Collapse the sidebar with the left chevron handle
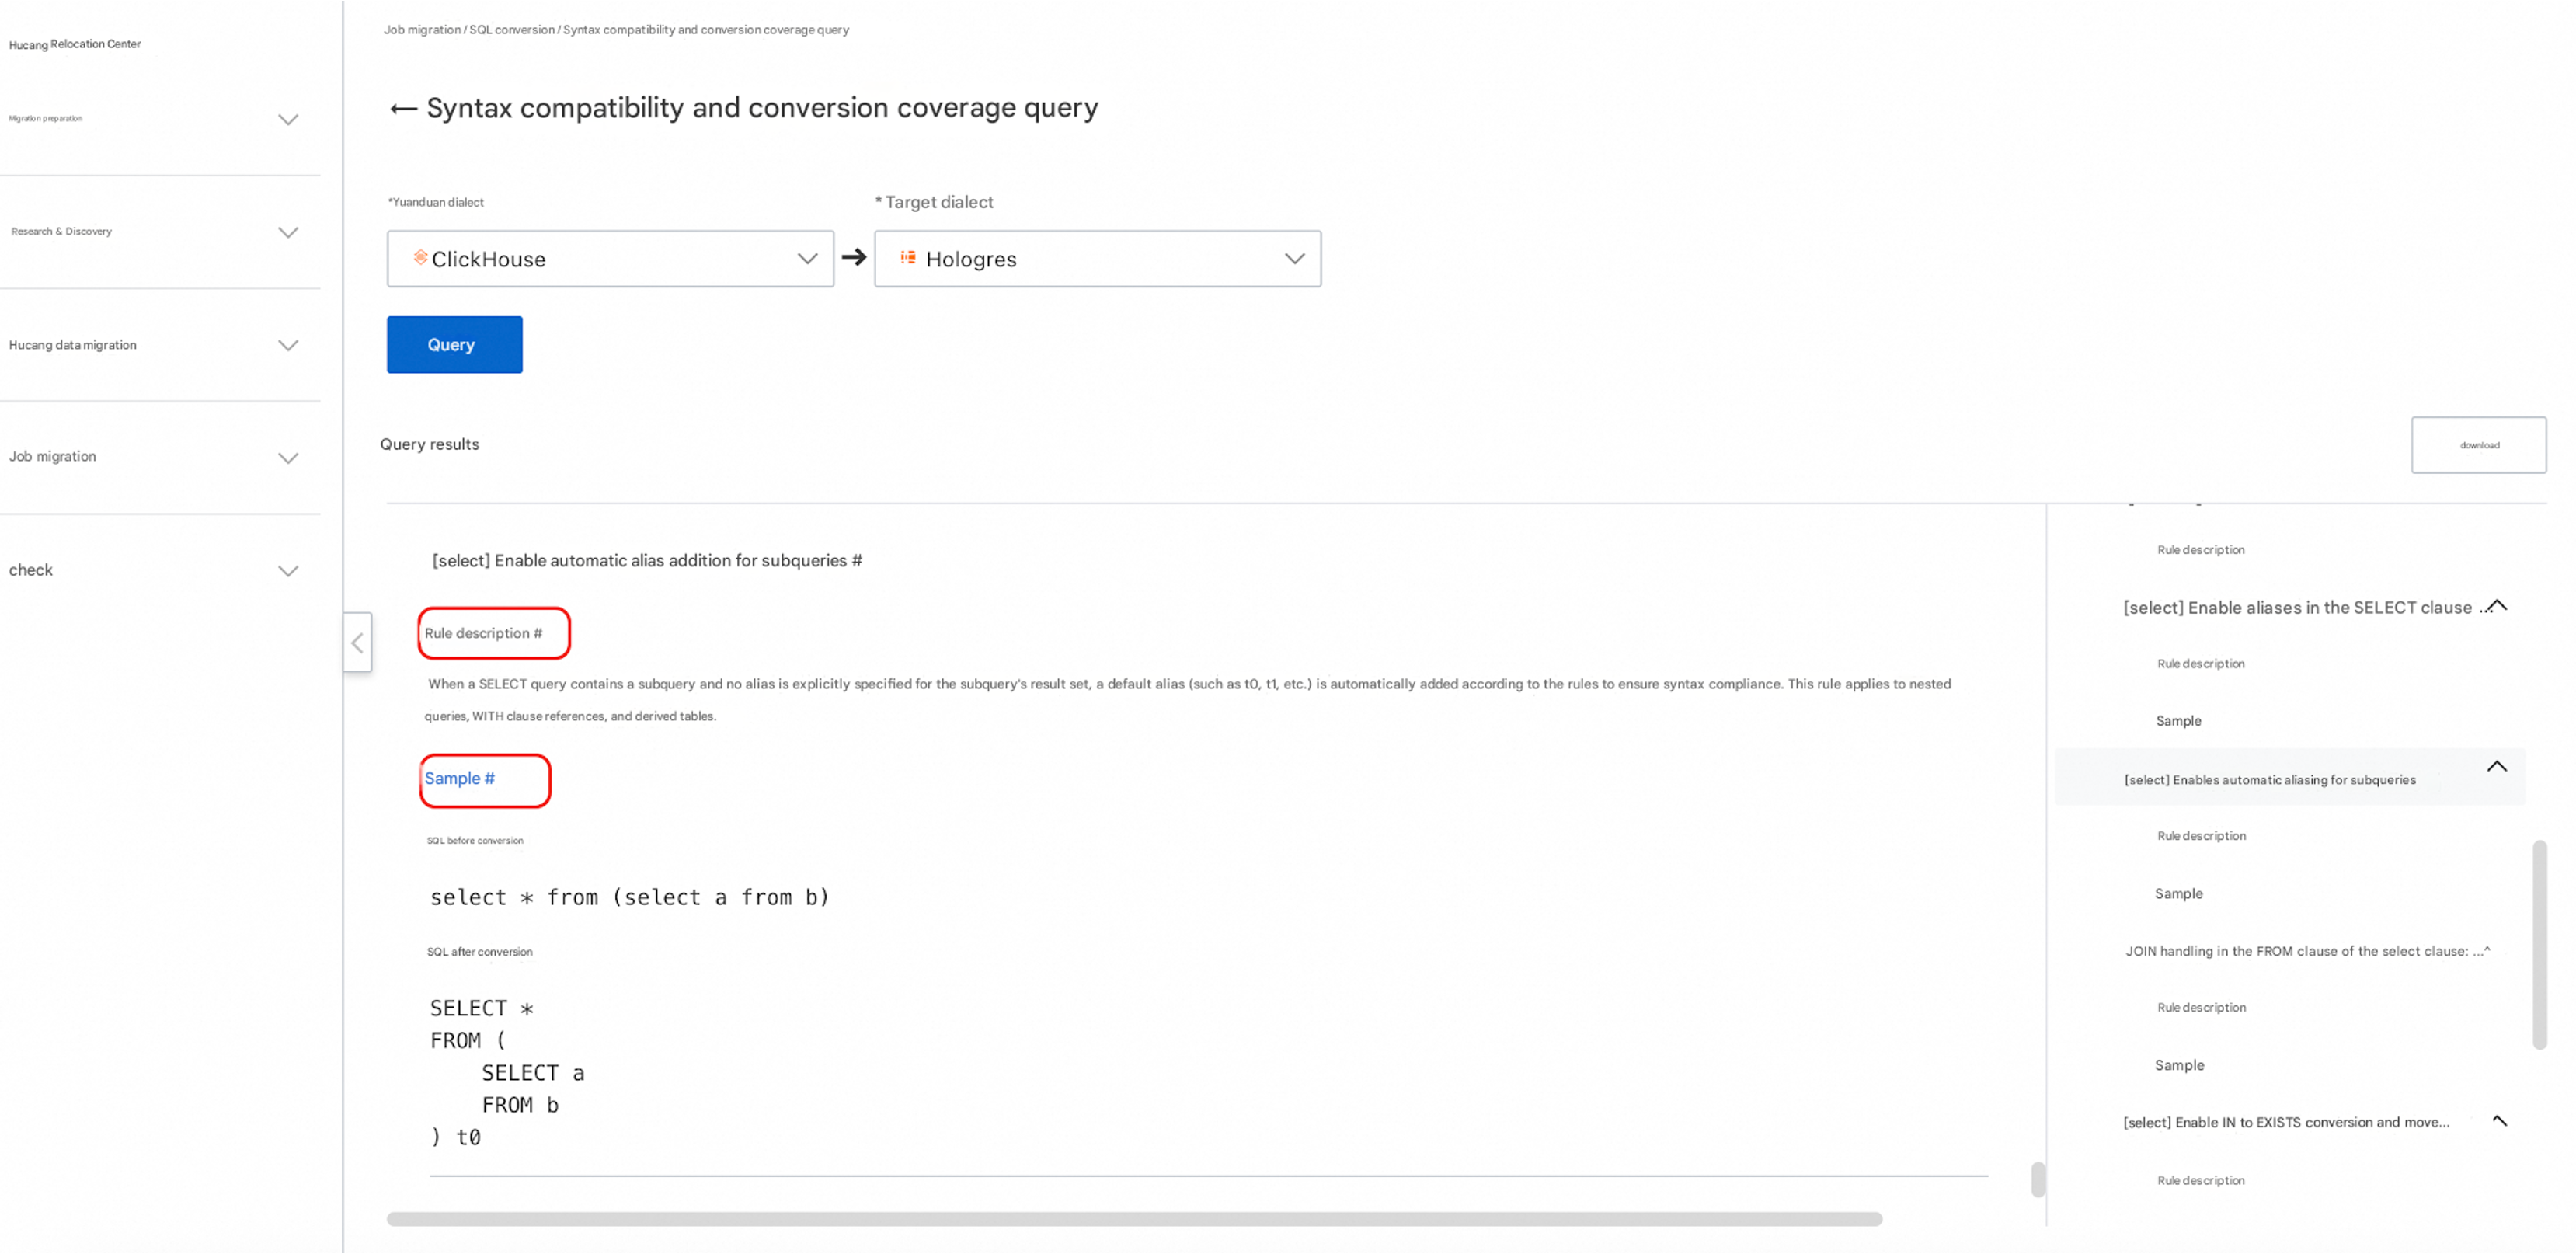Image resolution: width=2576 pixels, height=1254 pixels. [358, 643]
